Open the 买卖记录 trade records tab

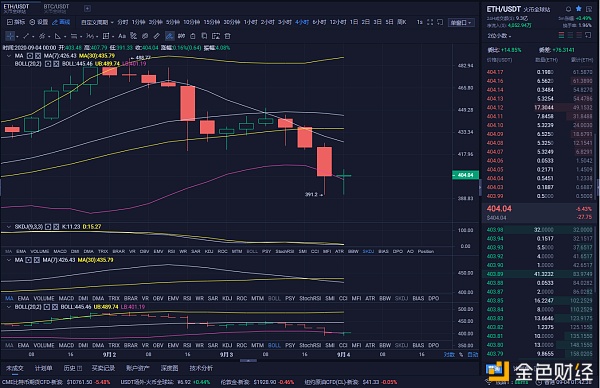103,368
